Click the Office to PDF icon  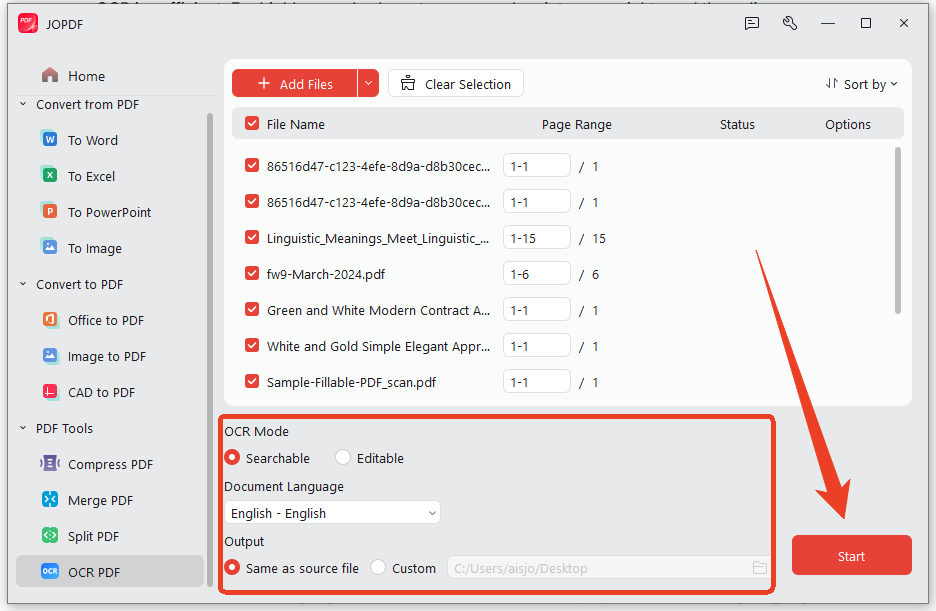pos(50,319)
